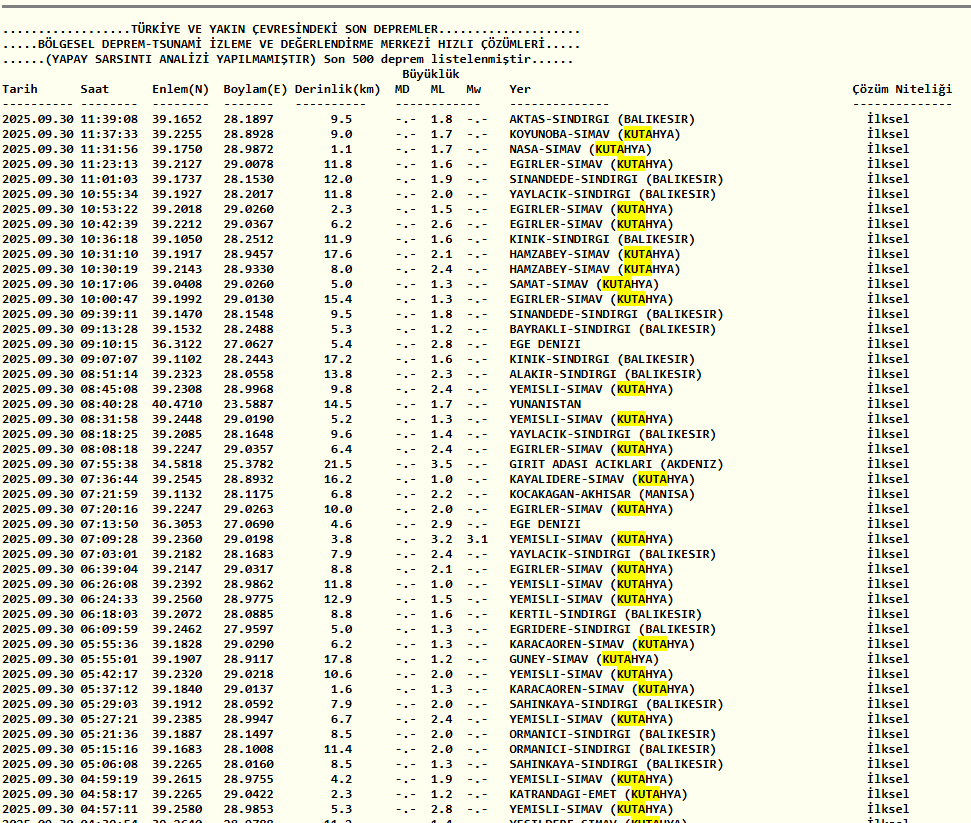Image resolution: width=971 pixels, height=823 pixels.
Task: Click the 10:42:39 earthquake time
Action: [109, 224]
